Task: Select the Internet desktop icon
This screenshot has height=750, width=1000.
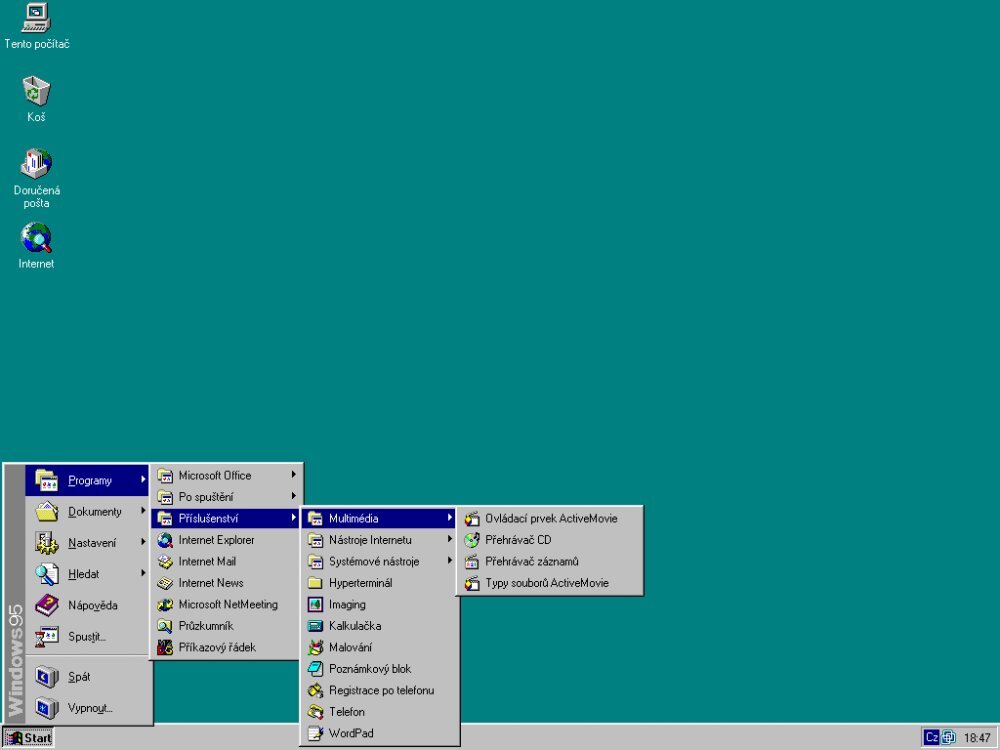Action: (36, 246)
